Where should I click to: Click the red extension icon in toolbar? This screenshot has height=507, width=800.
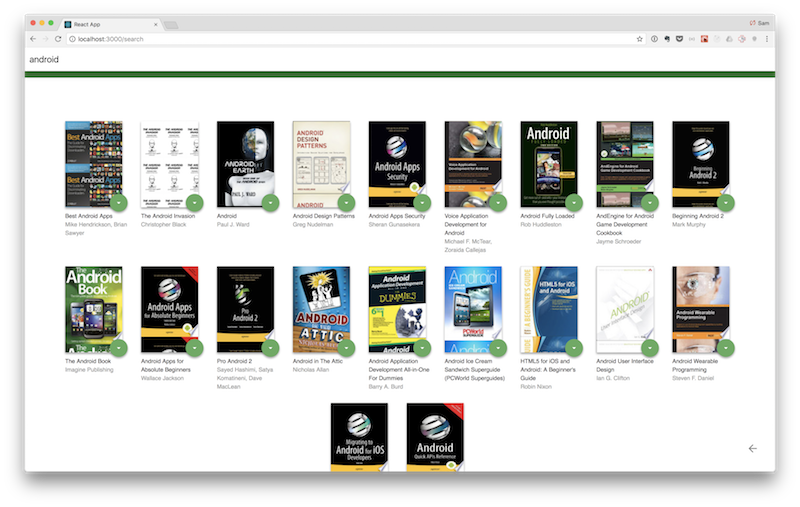click(x=704, y=39)
